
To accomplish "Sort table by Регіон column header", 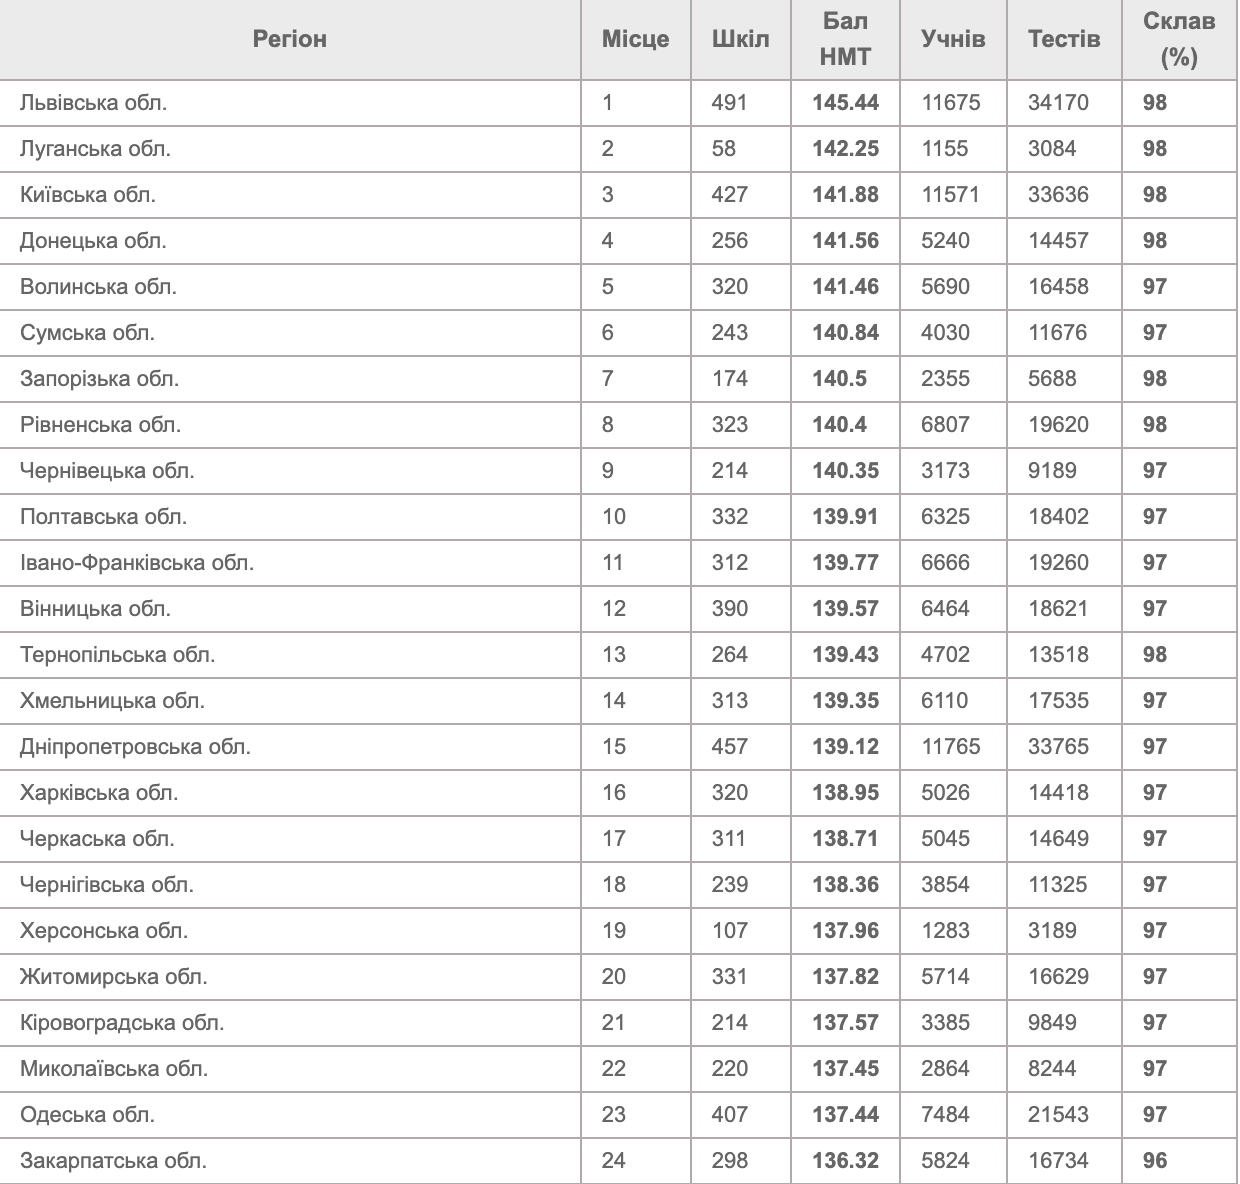I will point(290,39).
